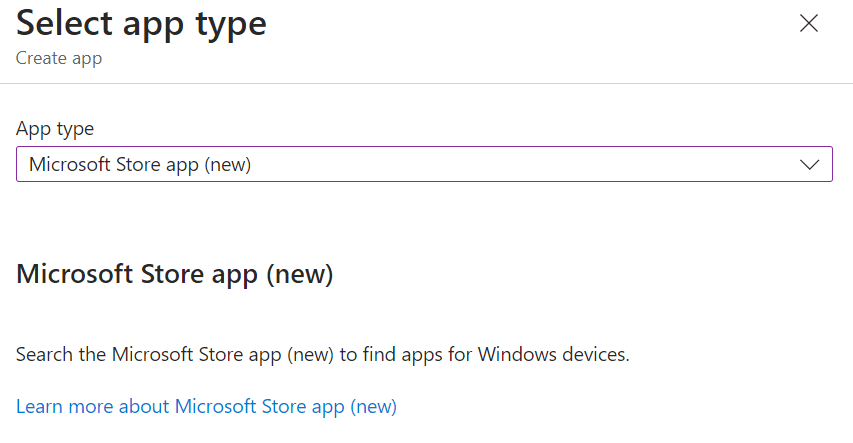Close the Select app type pane
Image resolution: width=853 pixels, height=443 pixels.
pyautogui.click(x=809, y=23)
